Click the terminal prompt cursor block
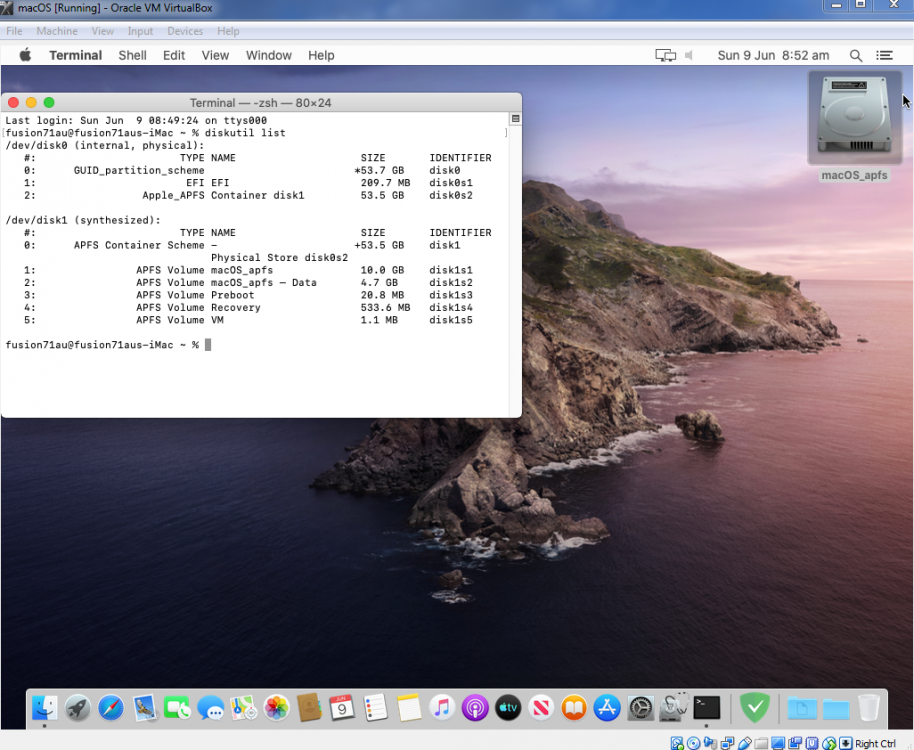 208,344
